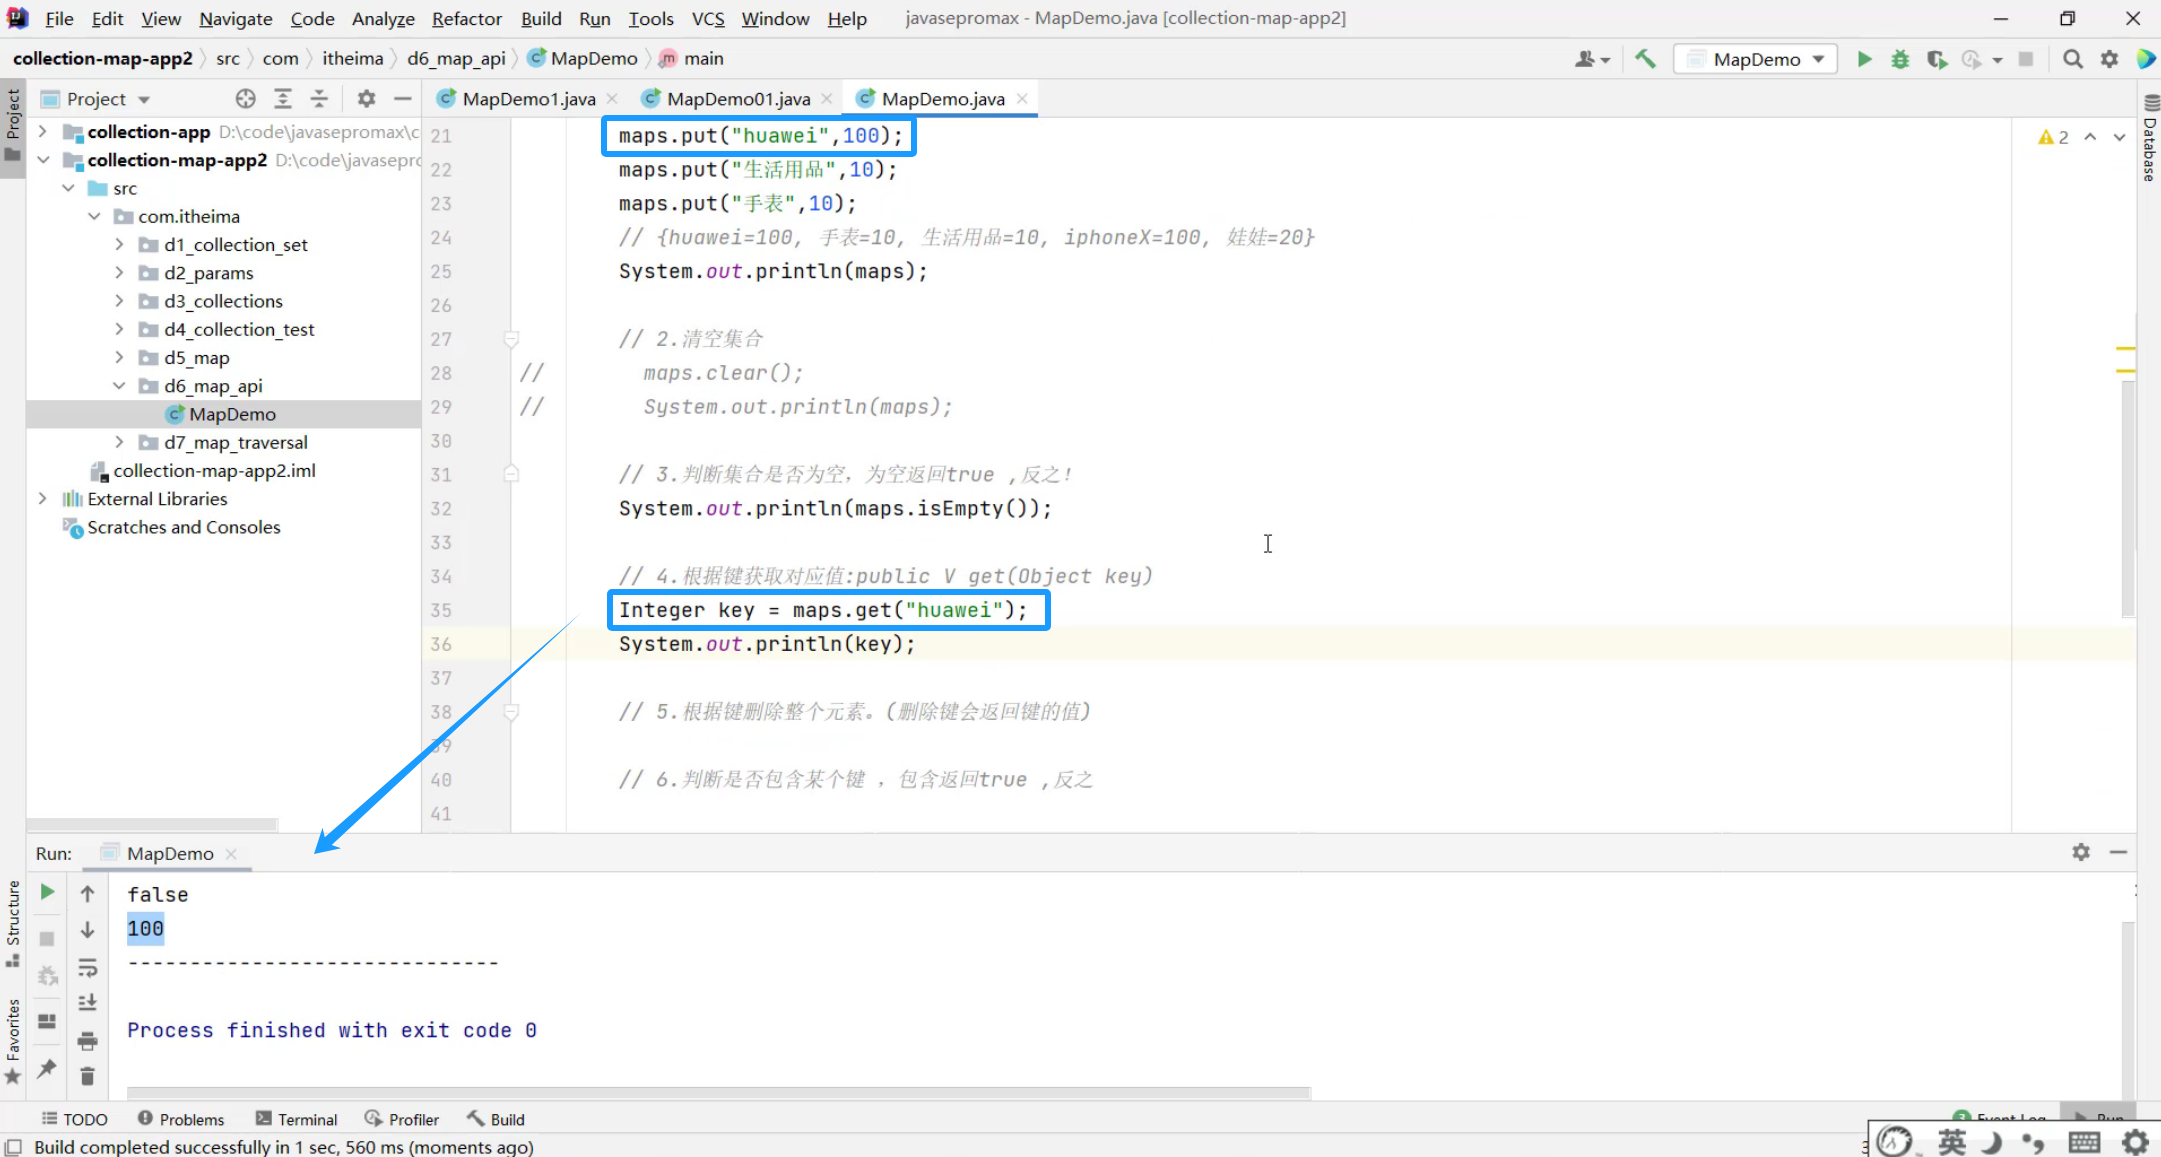Toggle scroll to end in console

(x=88, y=1002)
